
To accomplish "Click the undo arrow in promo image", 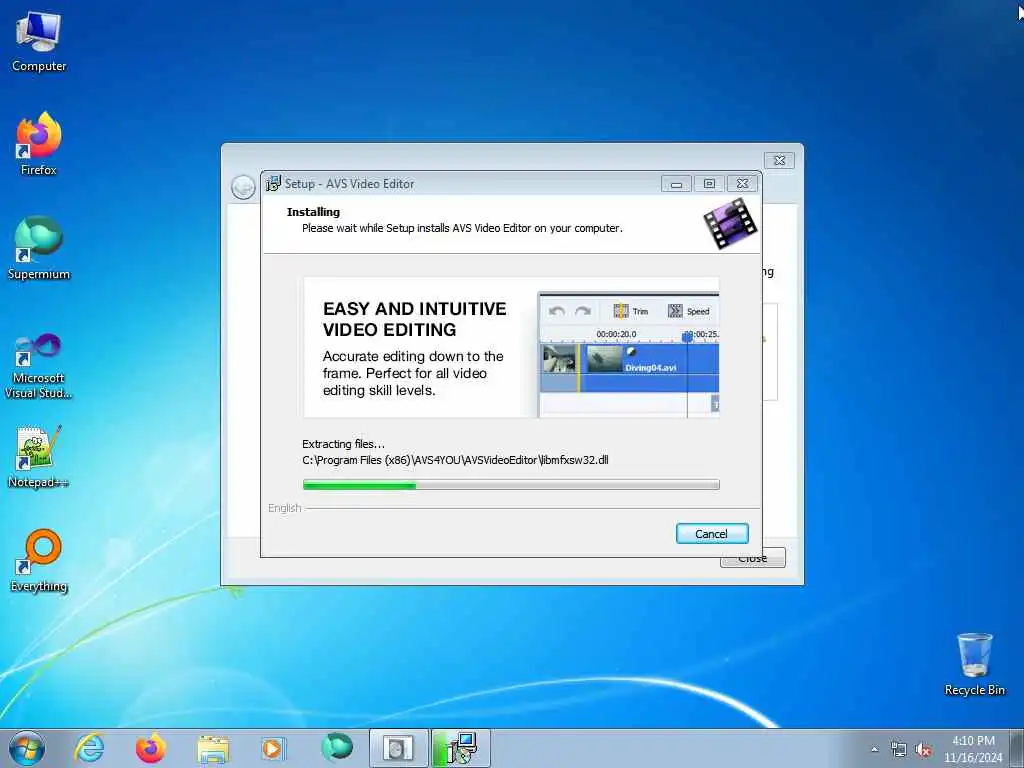I will [556, 311].
